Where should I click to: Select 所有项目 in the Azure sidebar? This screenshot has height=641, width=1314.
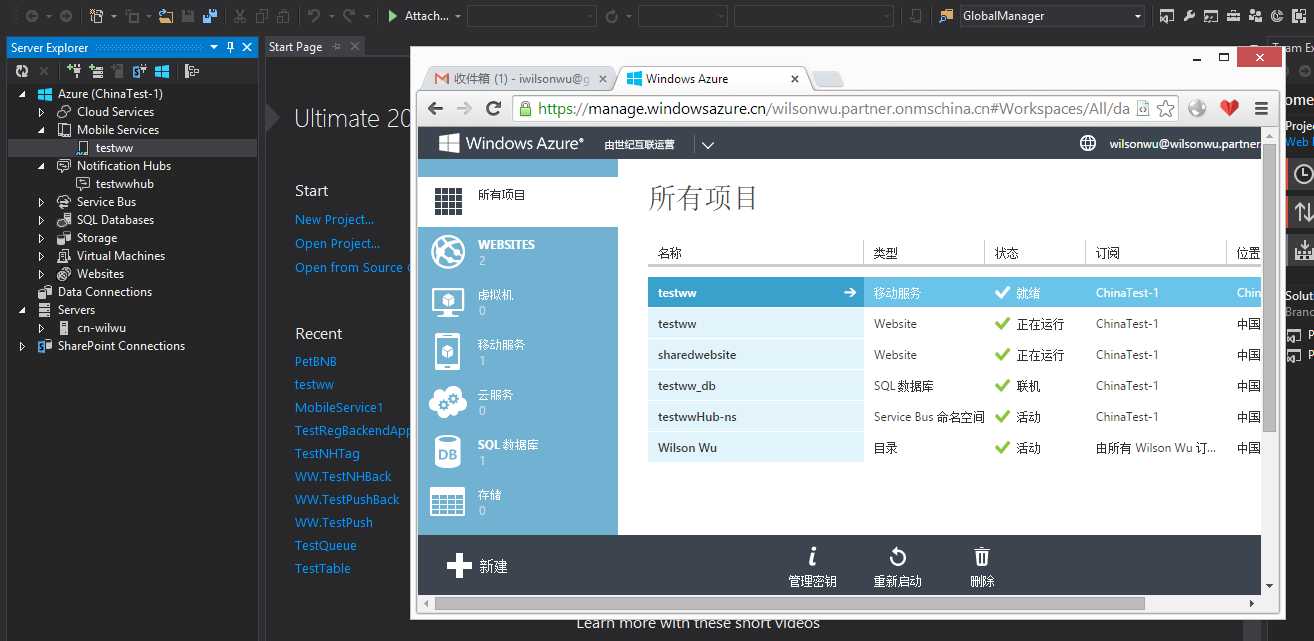pyautogui.click(x=517, y=201)
